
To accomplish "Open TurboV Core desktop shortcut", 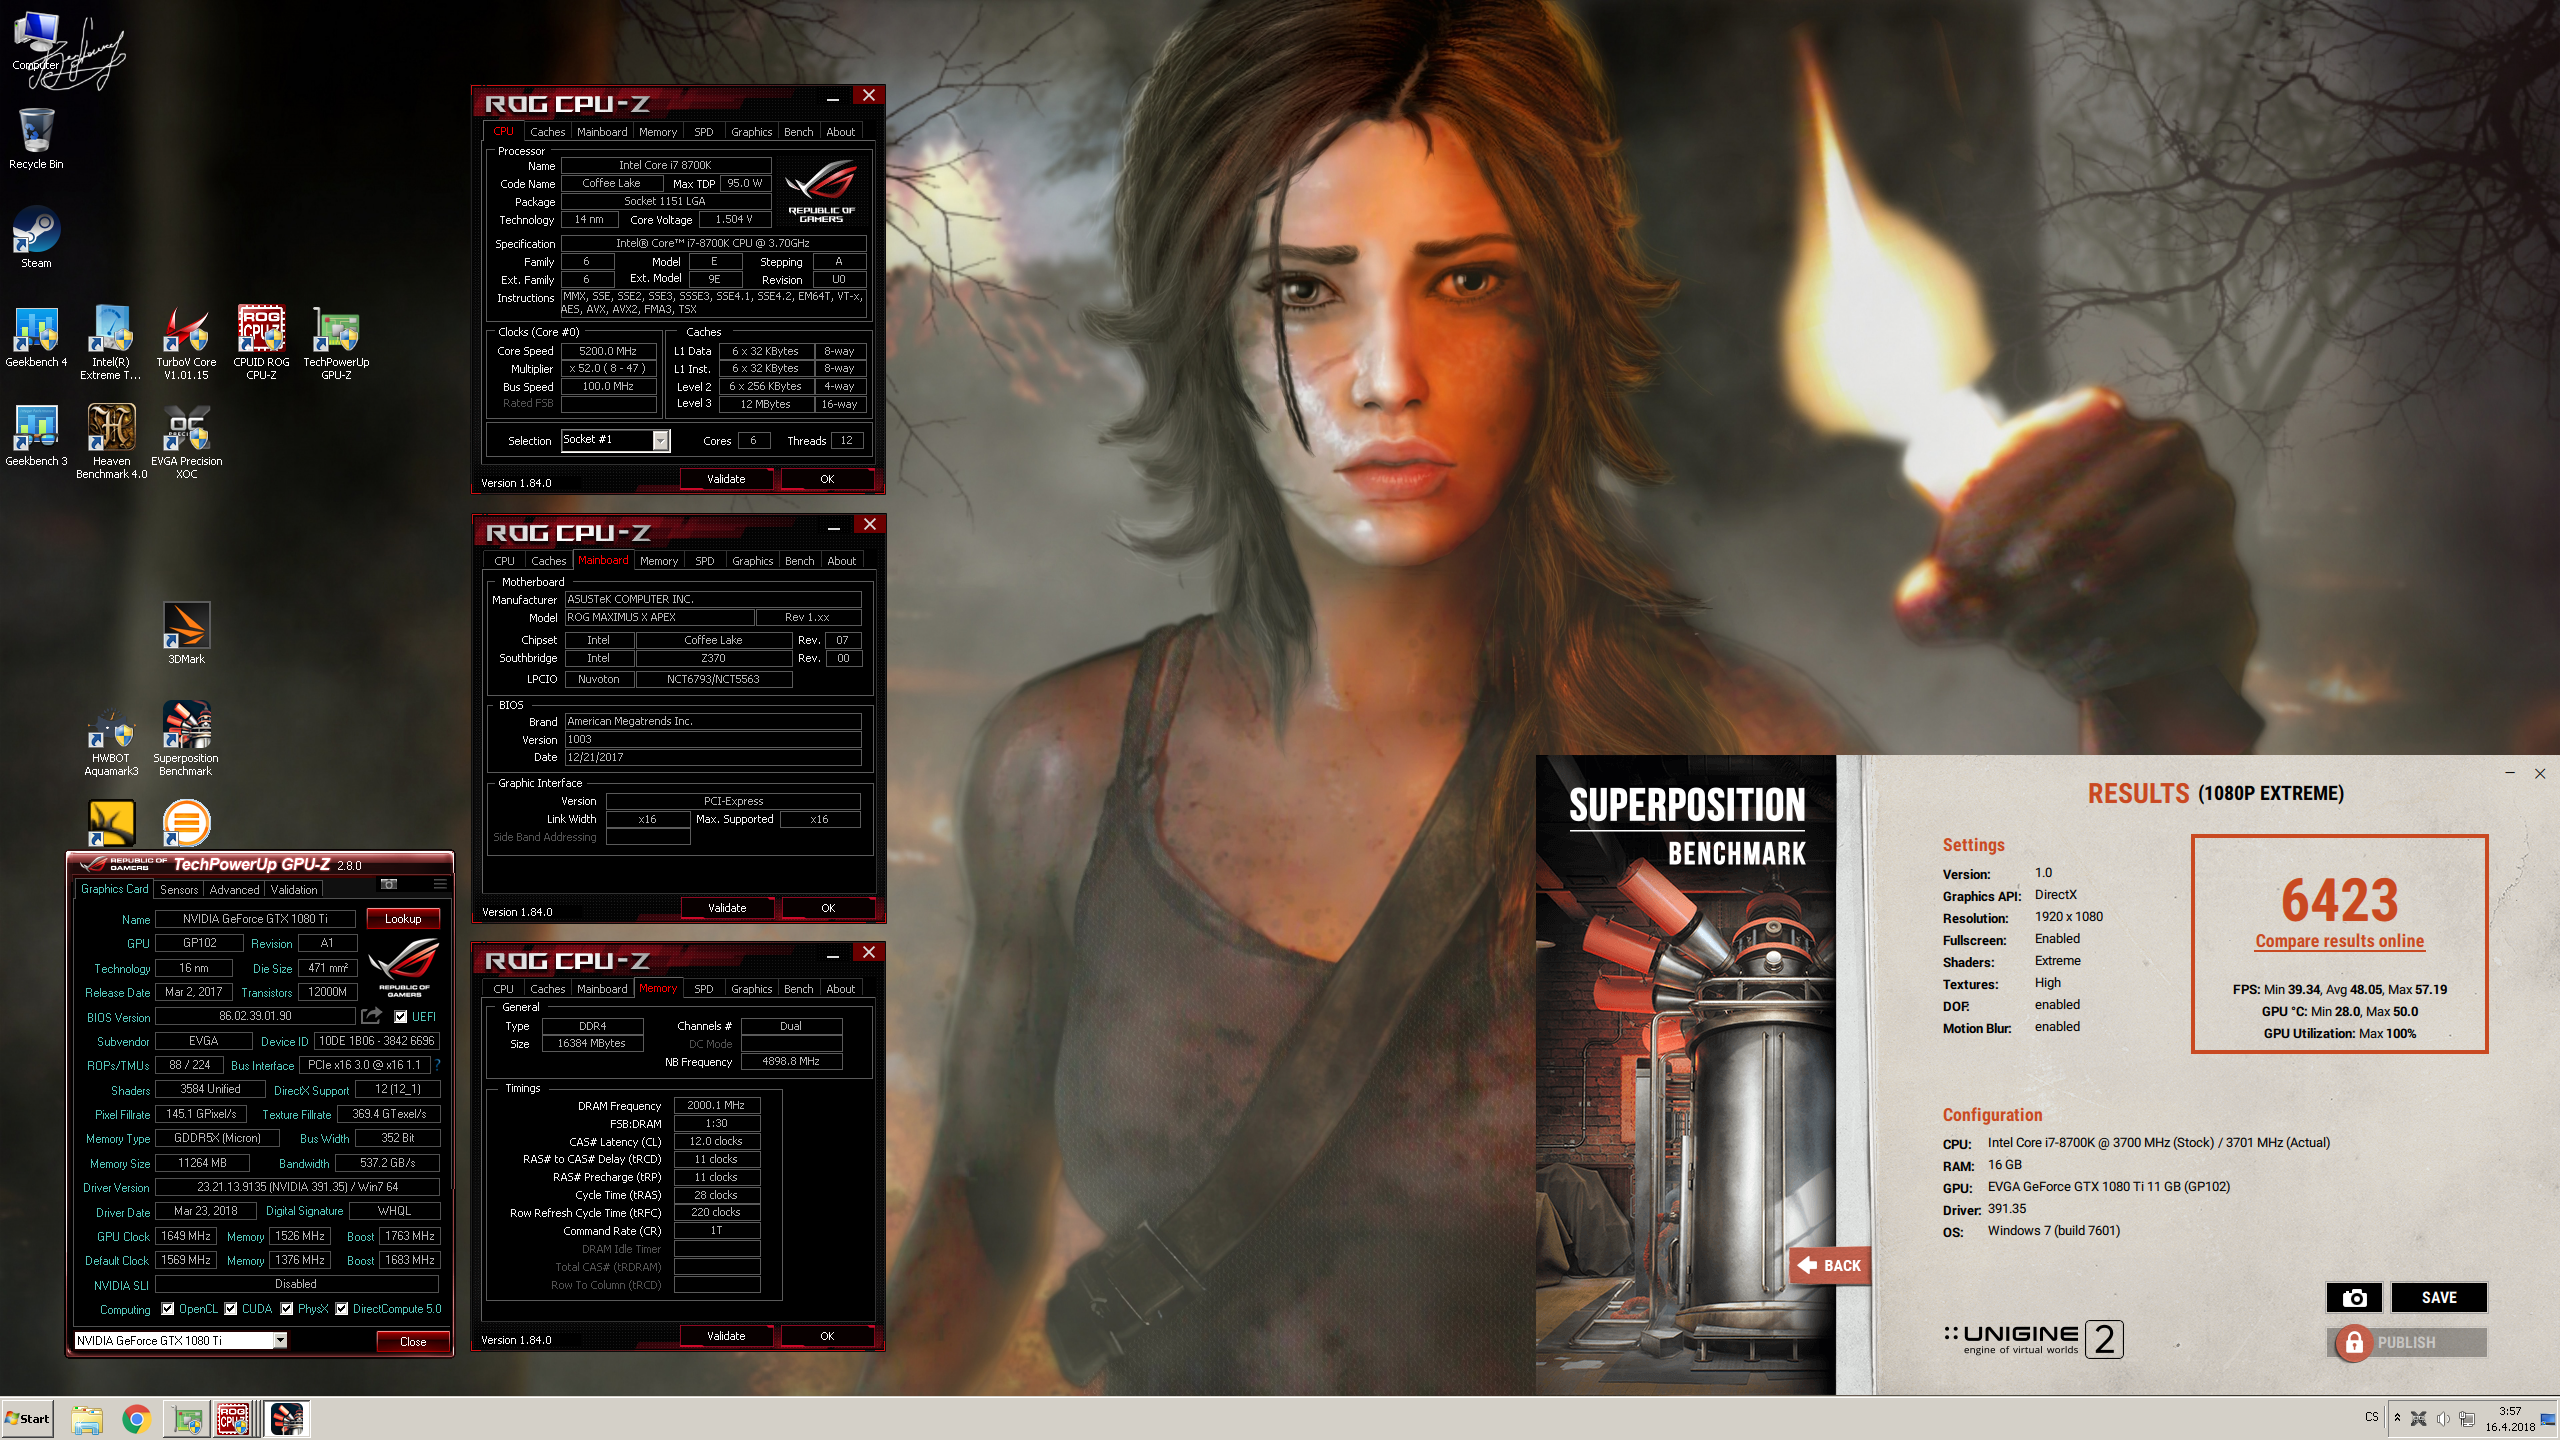I will coord(186,343).
